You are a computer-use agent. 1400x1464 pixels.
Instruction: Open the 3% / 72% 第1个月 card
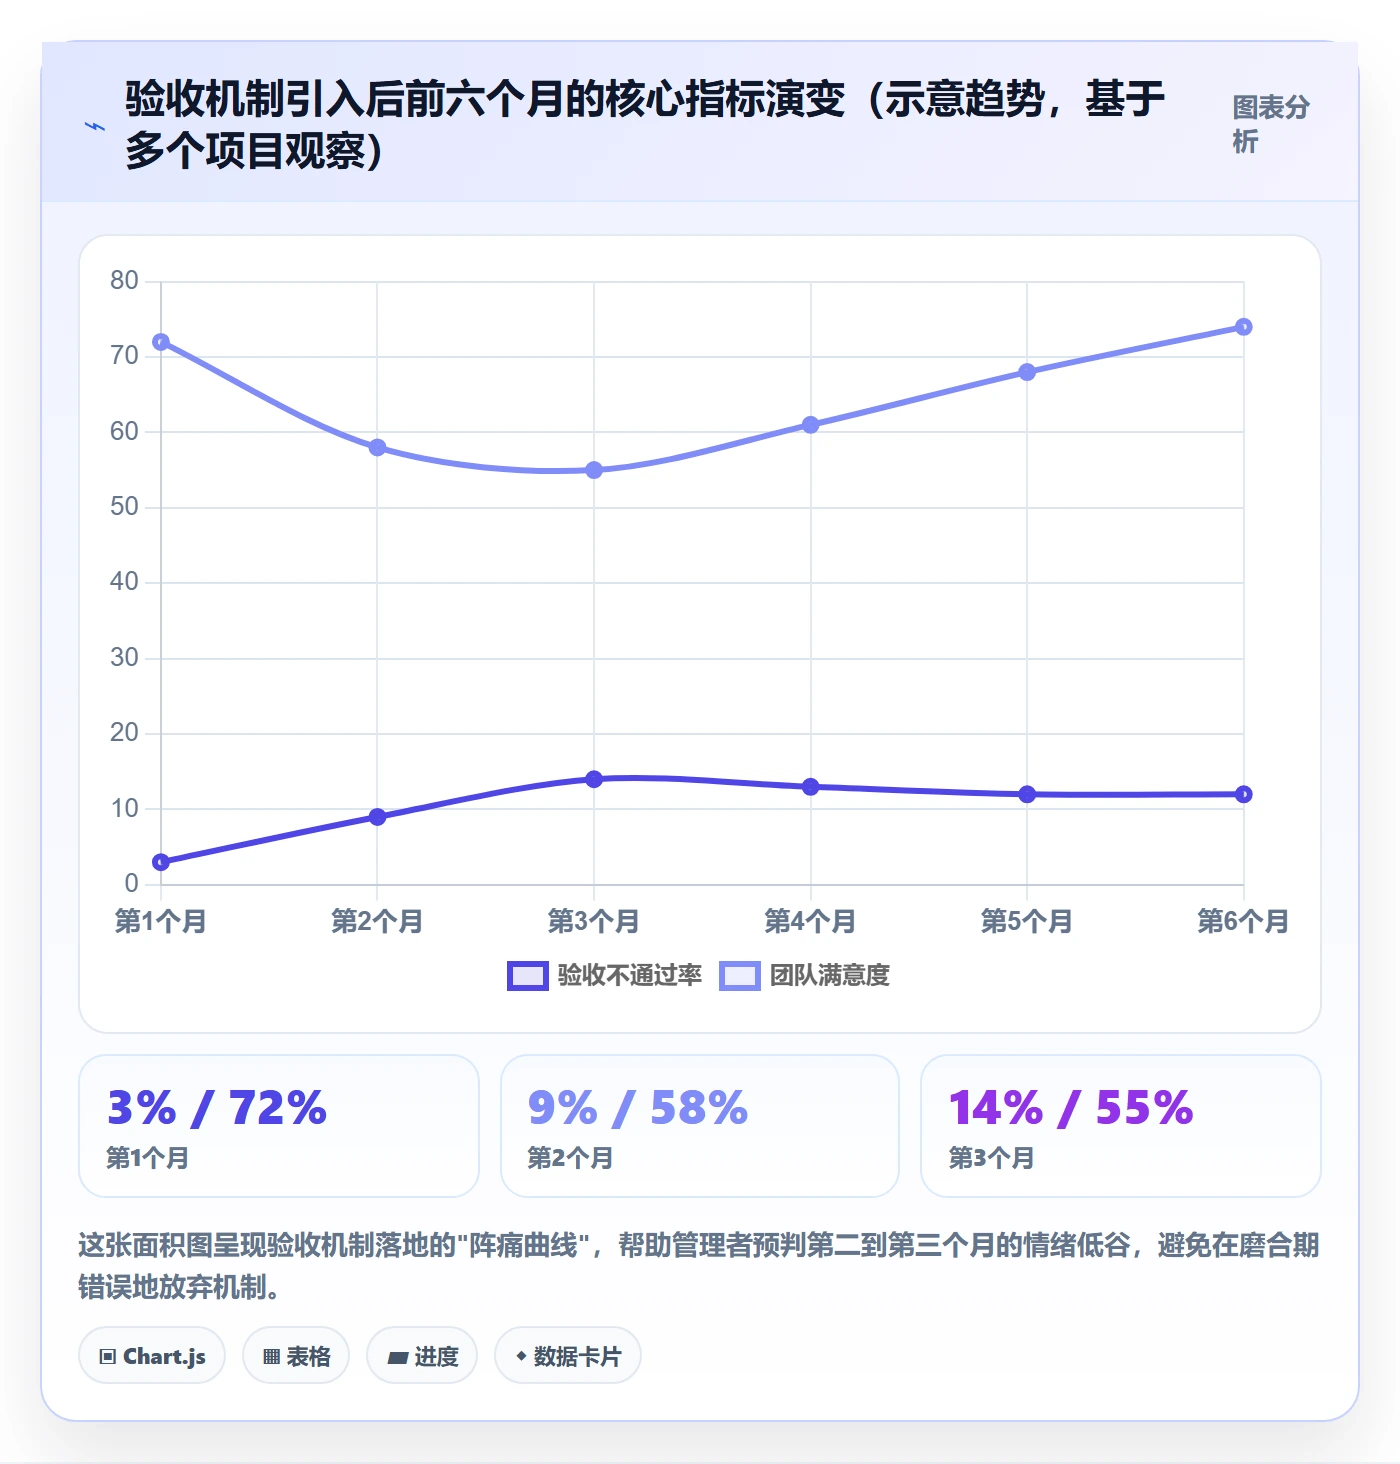click(279, 1126)
